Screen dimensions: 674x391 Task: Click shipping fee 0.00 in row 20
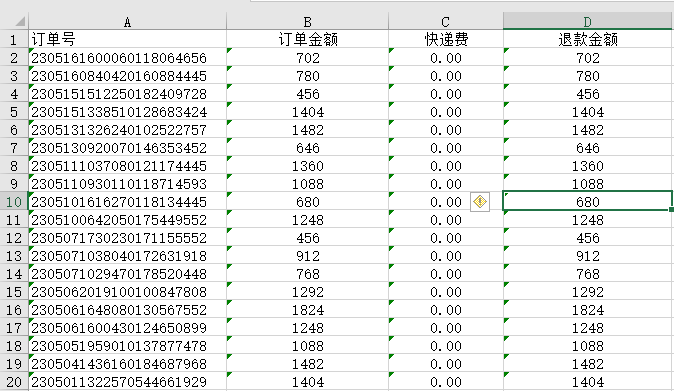[x=446, y=382]
